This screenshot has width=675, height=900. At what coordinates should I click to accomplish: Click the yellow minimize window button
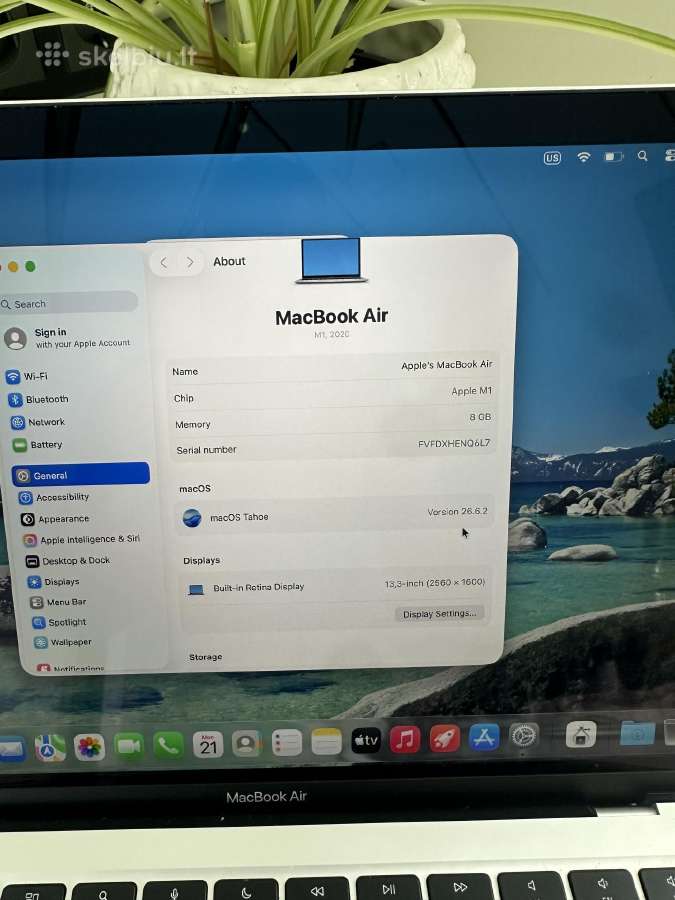coord(13,266)
